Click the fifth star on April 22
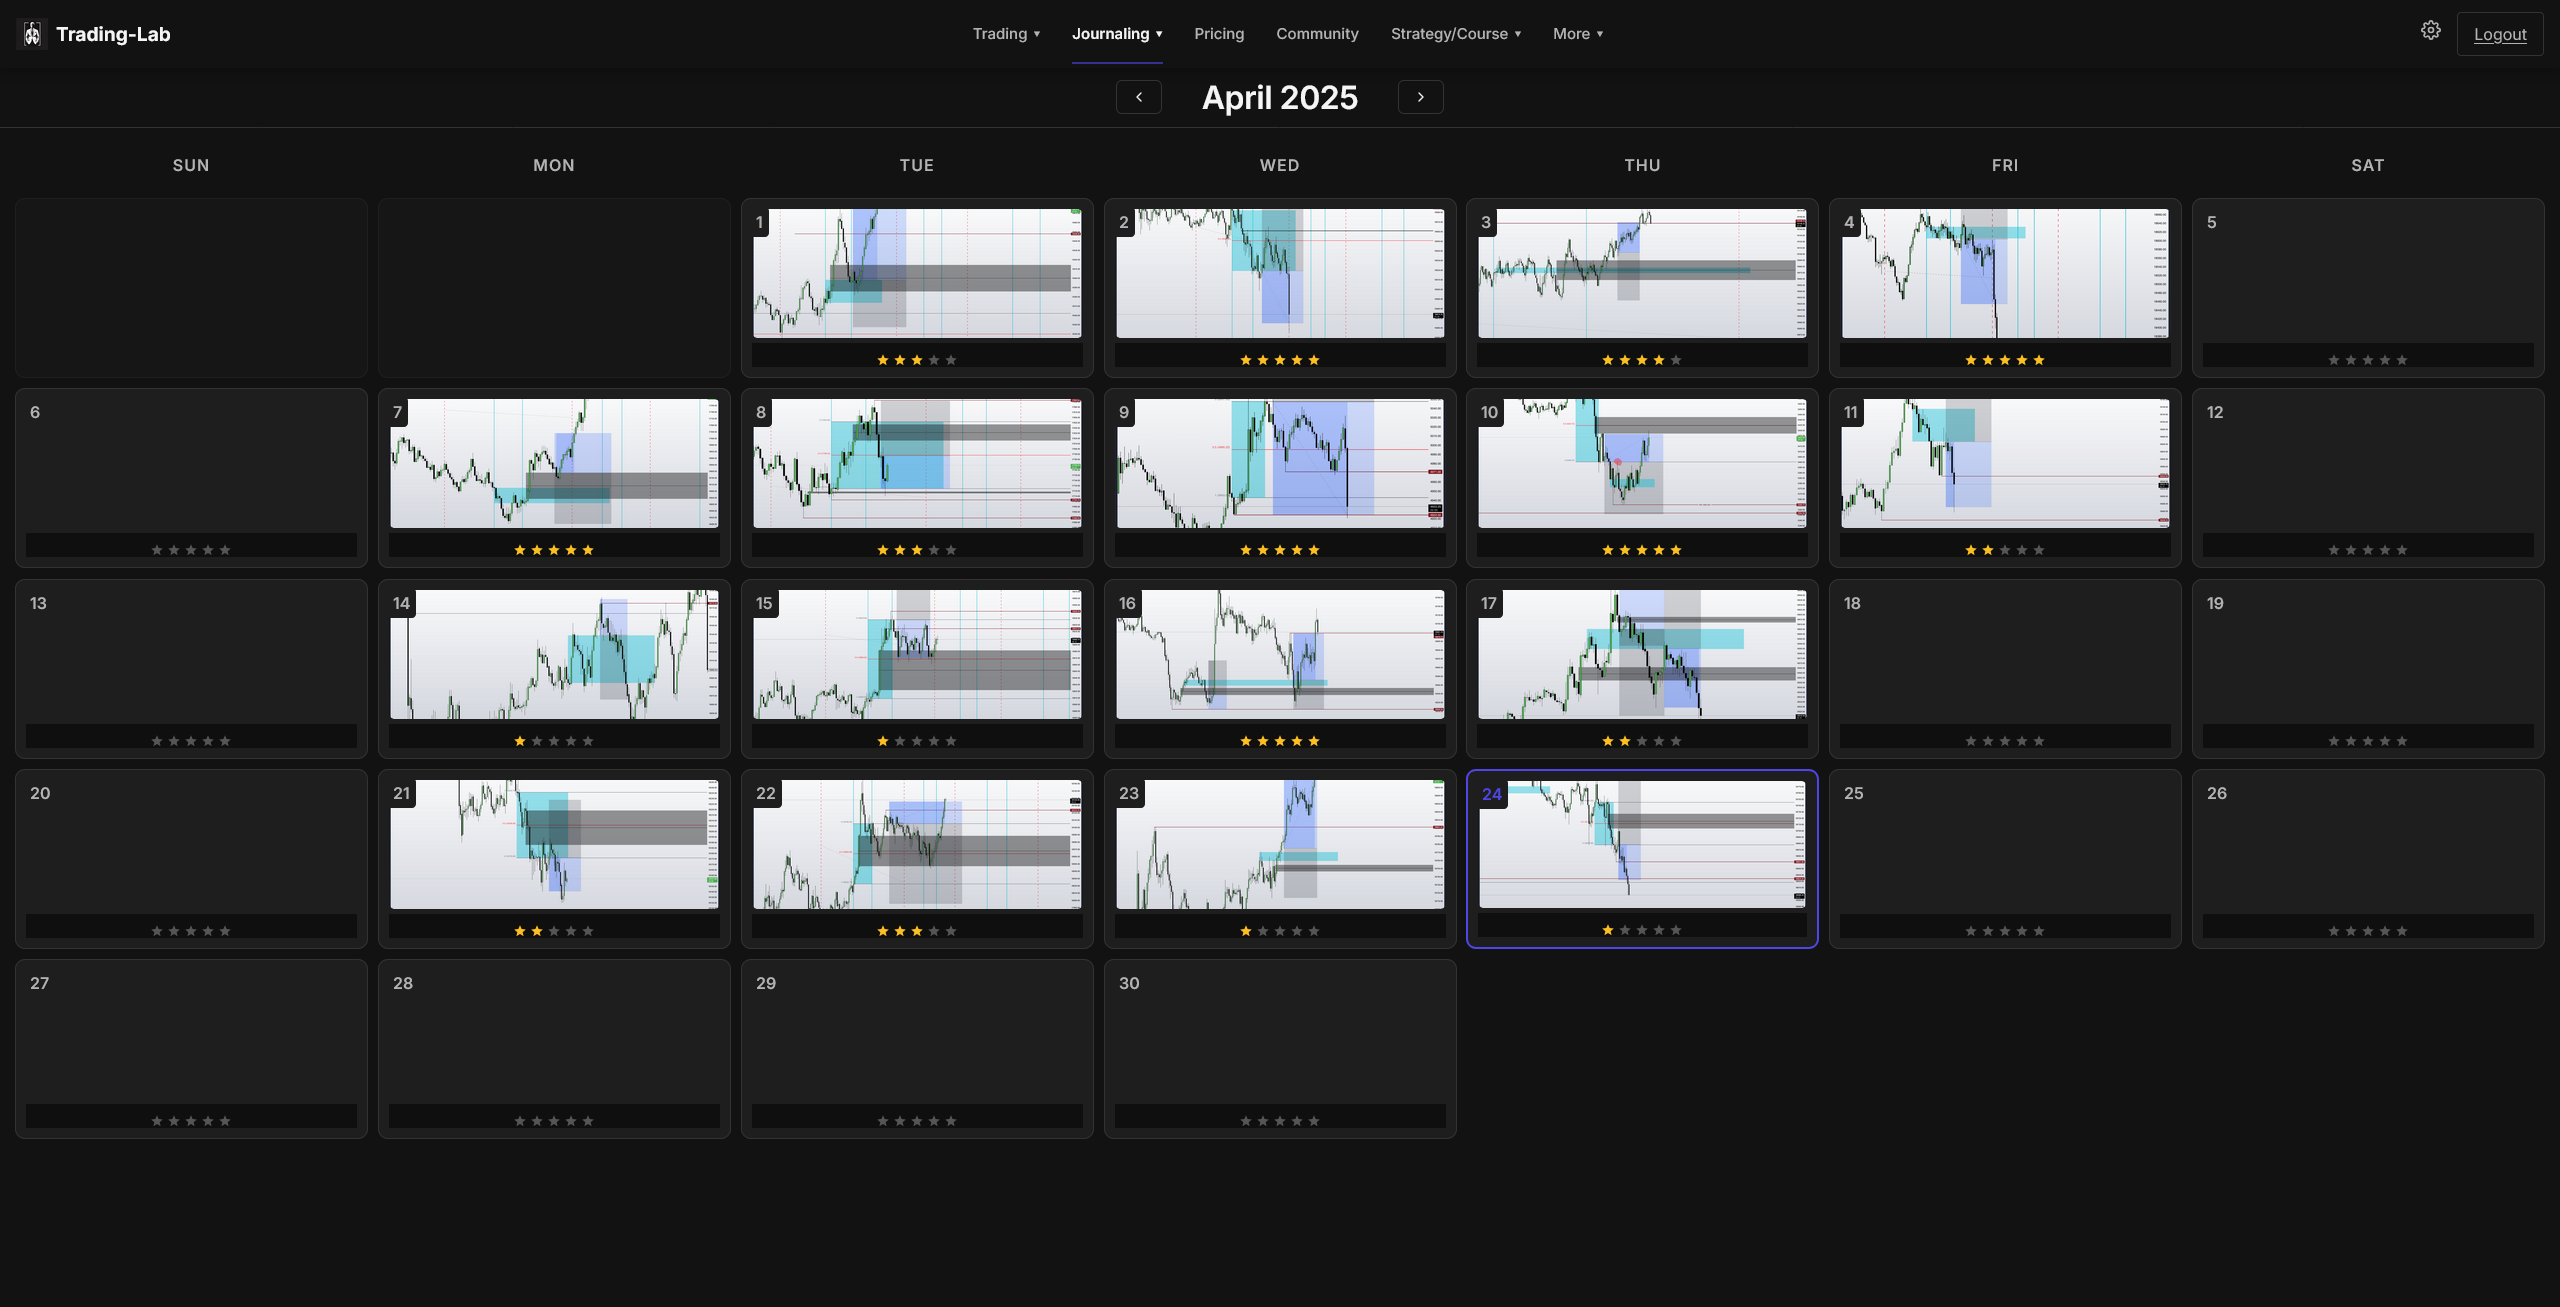Image resolution: width=2560 pixels, height=1307 pixels. point(951,931)
